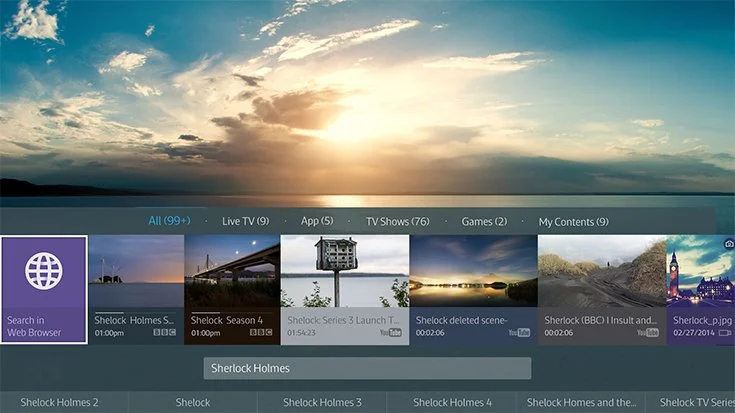Viewport: 735px width, 413px height.
Task: Switch to the App (5) tab
Action: click(x=317, y=221)
